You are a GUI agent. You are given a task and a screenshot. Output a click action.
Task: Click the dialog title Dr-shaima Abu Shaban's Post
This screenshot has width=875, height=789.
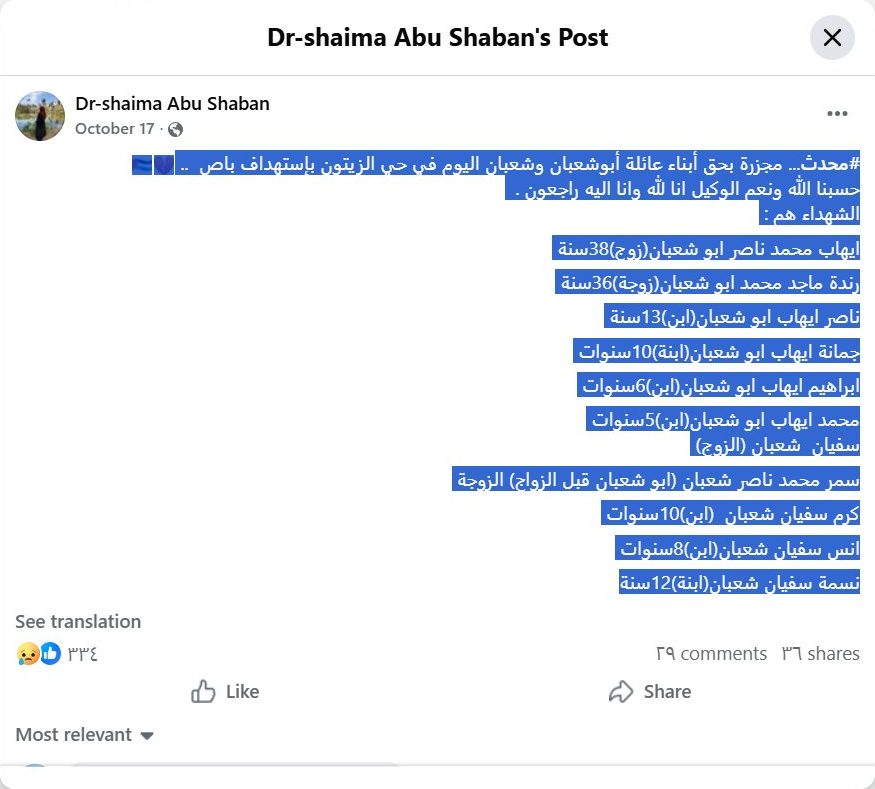coord(437,38)
